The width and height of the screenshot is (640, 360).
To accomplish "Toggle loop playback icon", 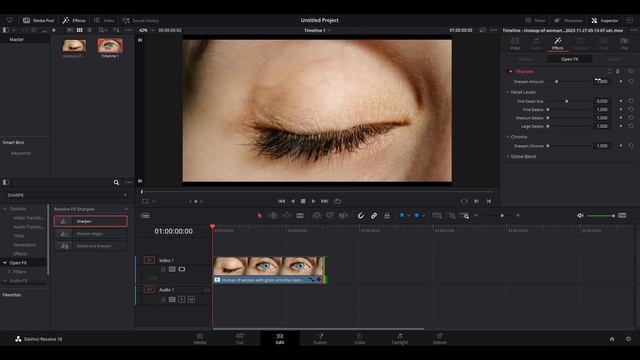I will point(337,201).
